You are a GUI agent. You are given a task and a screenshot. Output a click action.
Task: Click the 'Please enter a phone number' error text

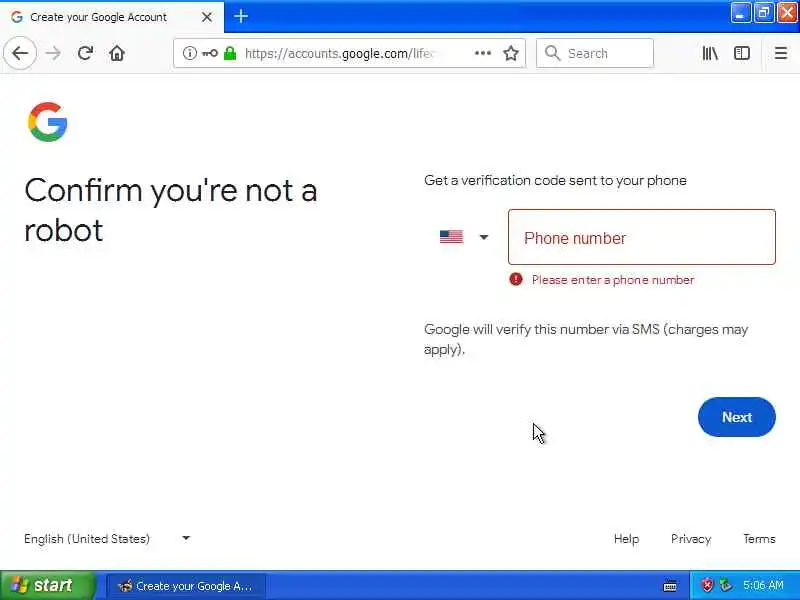point(613,280)
